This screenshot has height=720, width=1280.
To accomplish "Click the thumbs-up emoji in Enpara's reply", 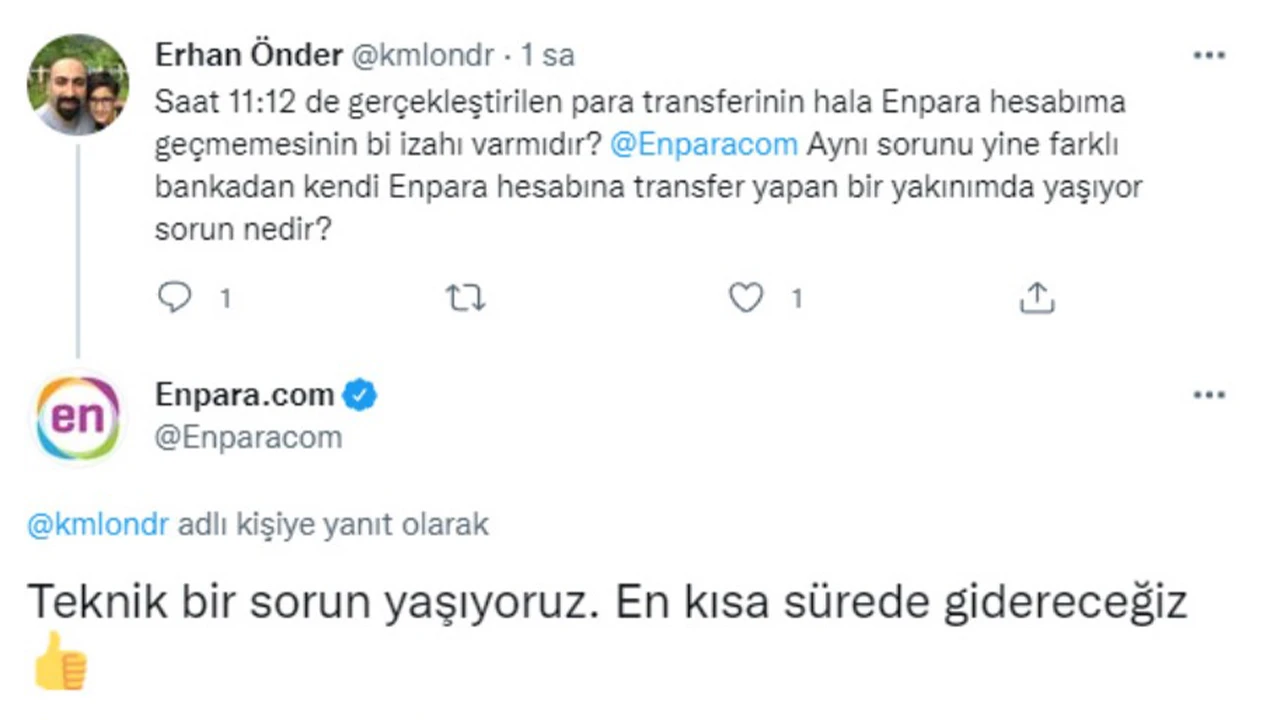I will coord(60,663).
